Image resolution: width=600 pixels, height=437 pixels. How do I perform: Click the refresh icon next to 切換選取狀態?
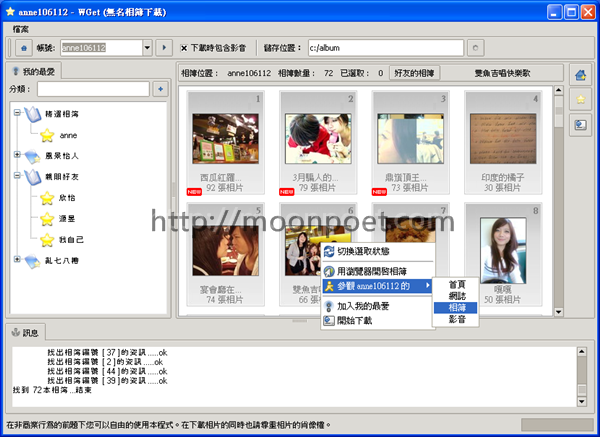click(x=329, y=251)
